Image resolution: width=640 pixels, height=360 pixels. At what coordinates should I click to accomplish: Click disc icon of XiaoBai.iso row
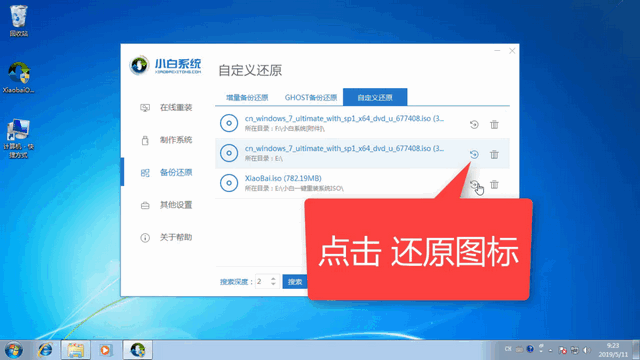229,183
